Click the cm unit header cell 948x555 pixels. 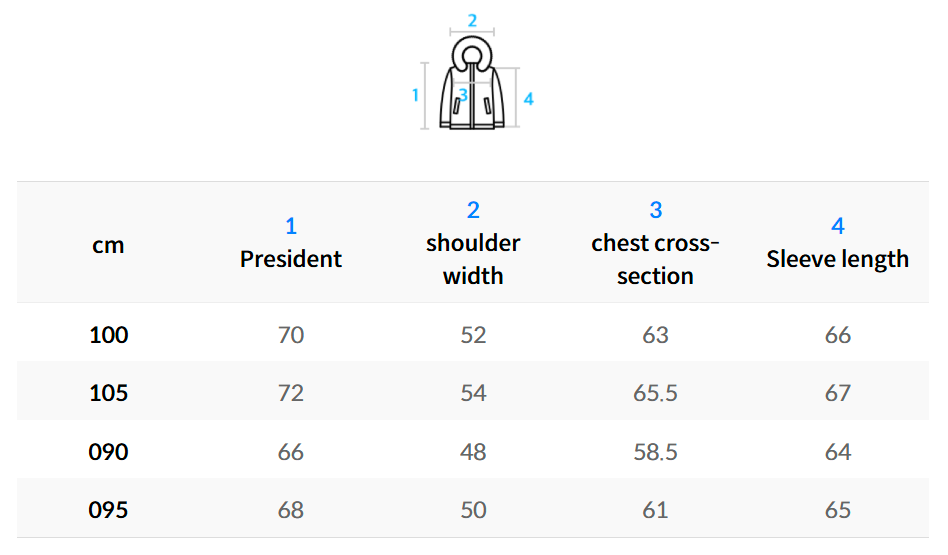point(108,244)
